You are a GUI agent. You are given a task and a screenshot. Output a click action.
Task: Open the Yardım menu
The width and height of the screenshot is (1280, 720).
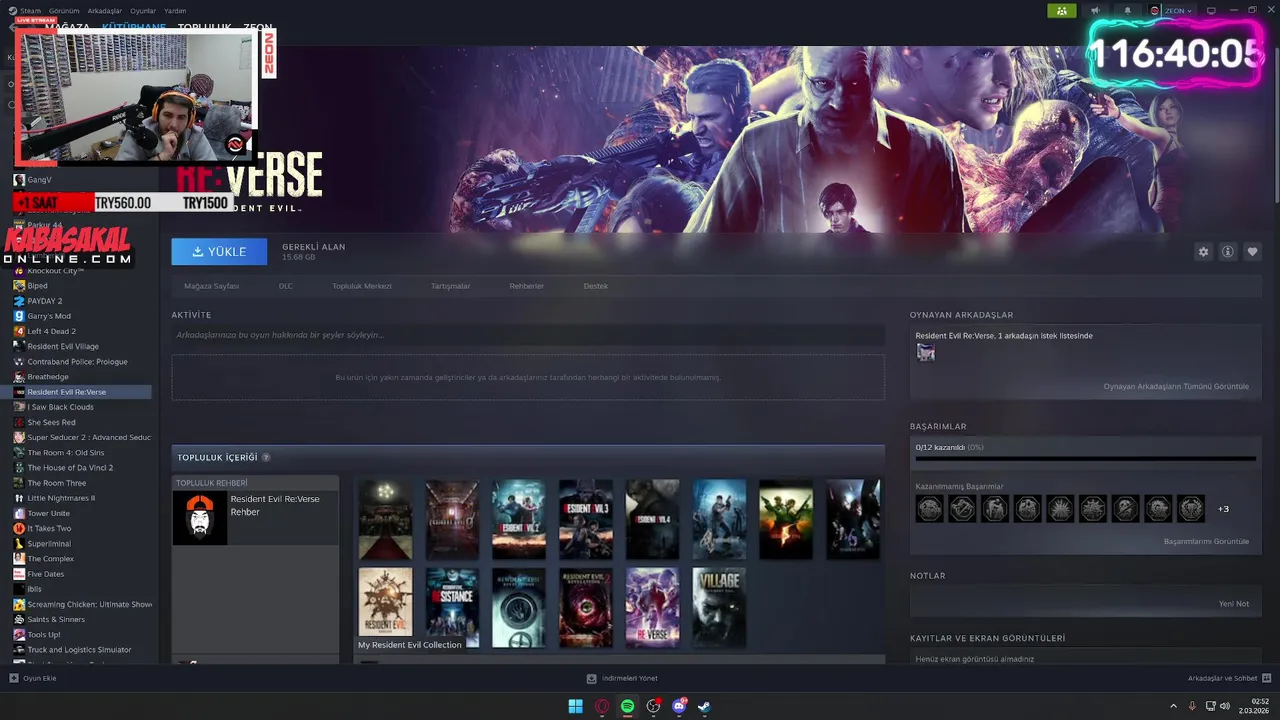click(175, 10)
